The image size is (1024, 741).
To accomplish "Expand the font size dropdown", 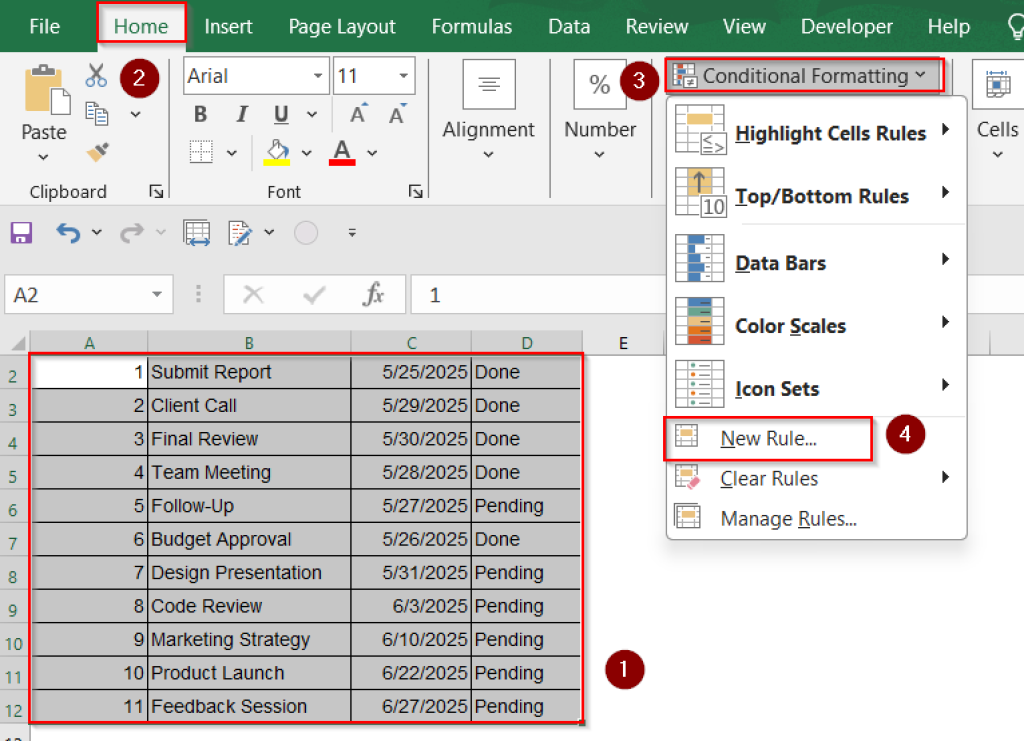I will point(404,76).
